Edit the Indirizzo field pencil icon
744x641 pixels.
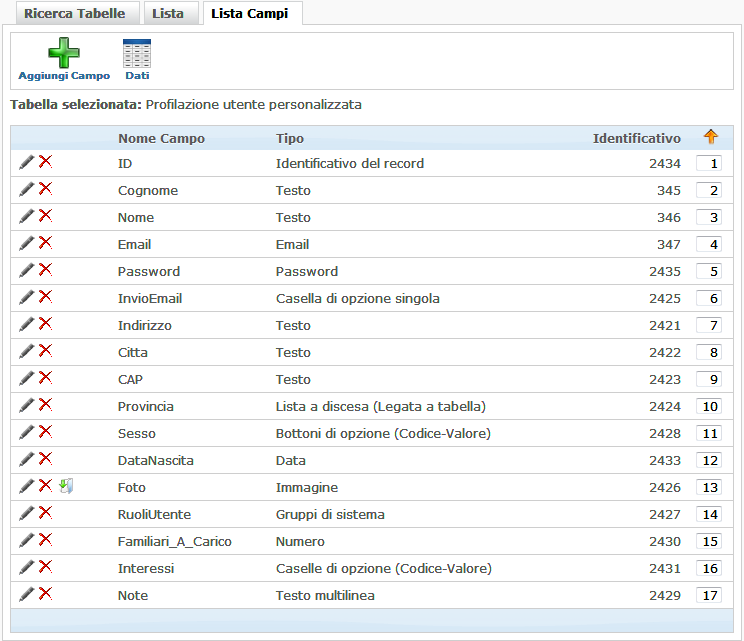point(27,325)
